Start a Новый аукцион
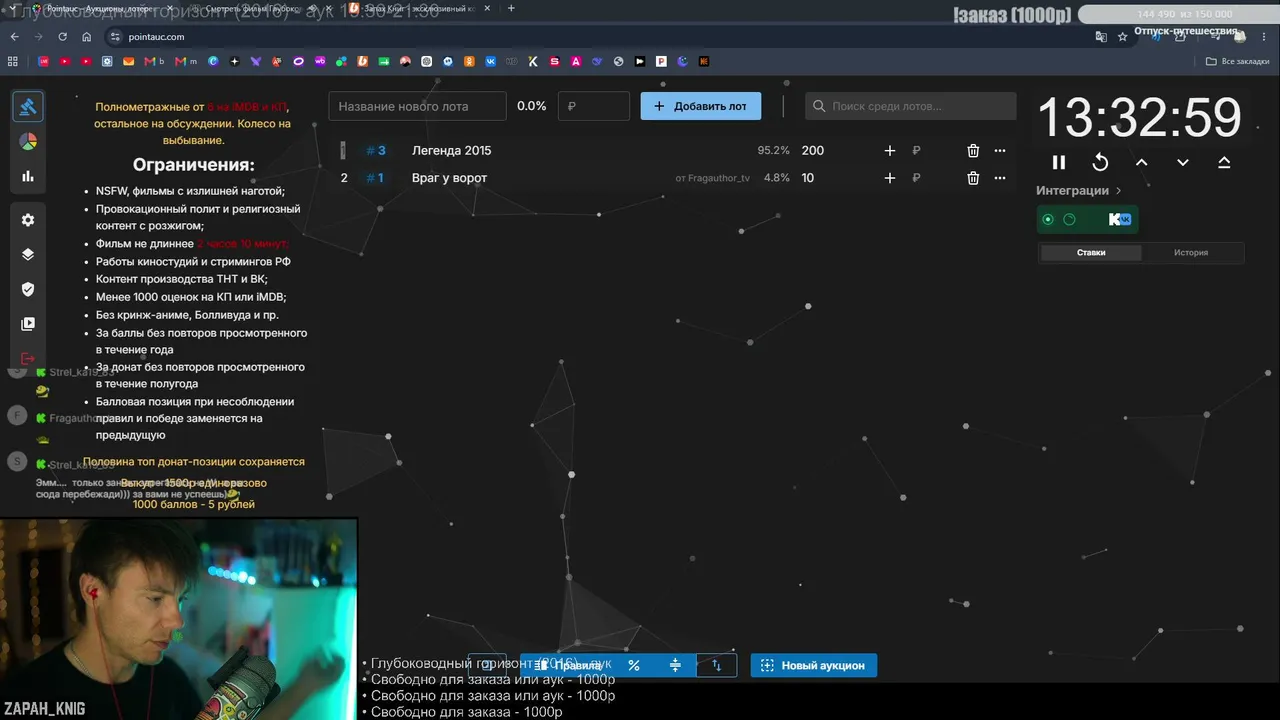The height and width of the screenshot is (720, 1280). (x=813, y=665)
